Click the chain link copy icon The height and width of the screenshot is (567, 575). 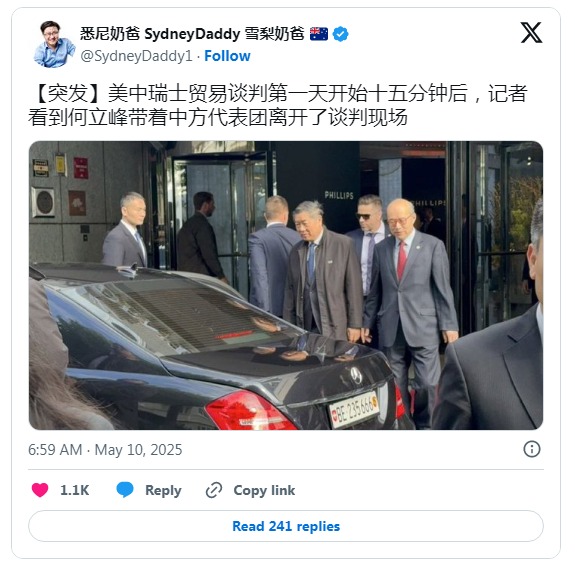point(214,490)
